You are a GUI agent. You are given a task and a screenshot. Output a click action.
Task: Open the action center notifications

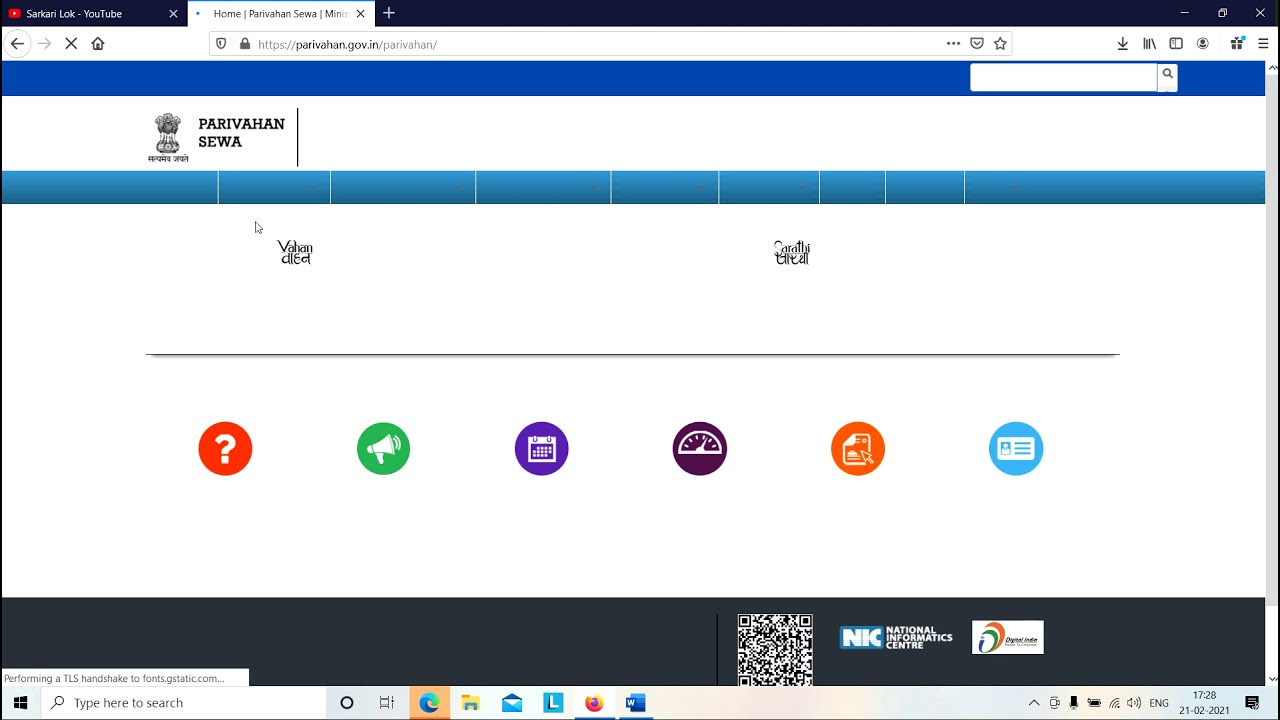tap(1252, 703)
